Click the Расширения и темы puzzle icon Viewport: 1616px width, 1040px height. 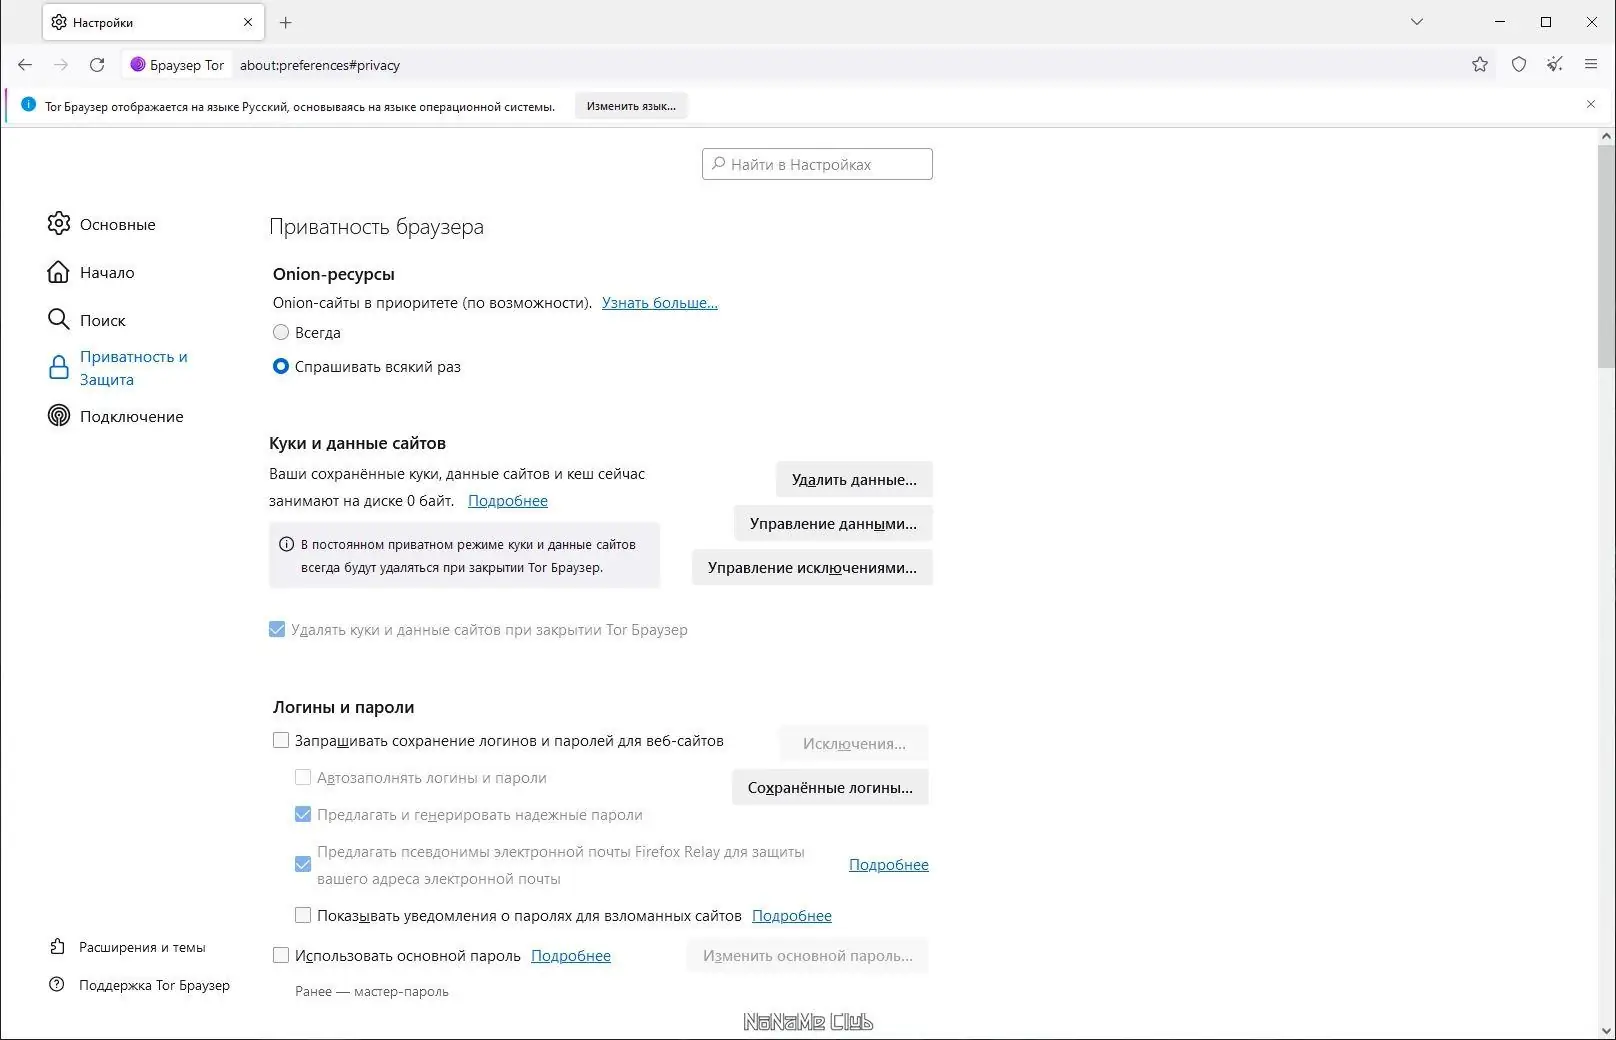tap(58, 947)
